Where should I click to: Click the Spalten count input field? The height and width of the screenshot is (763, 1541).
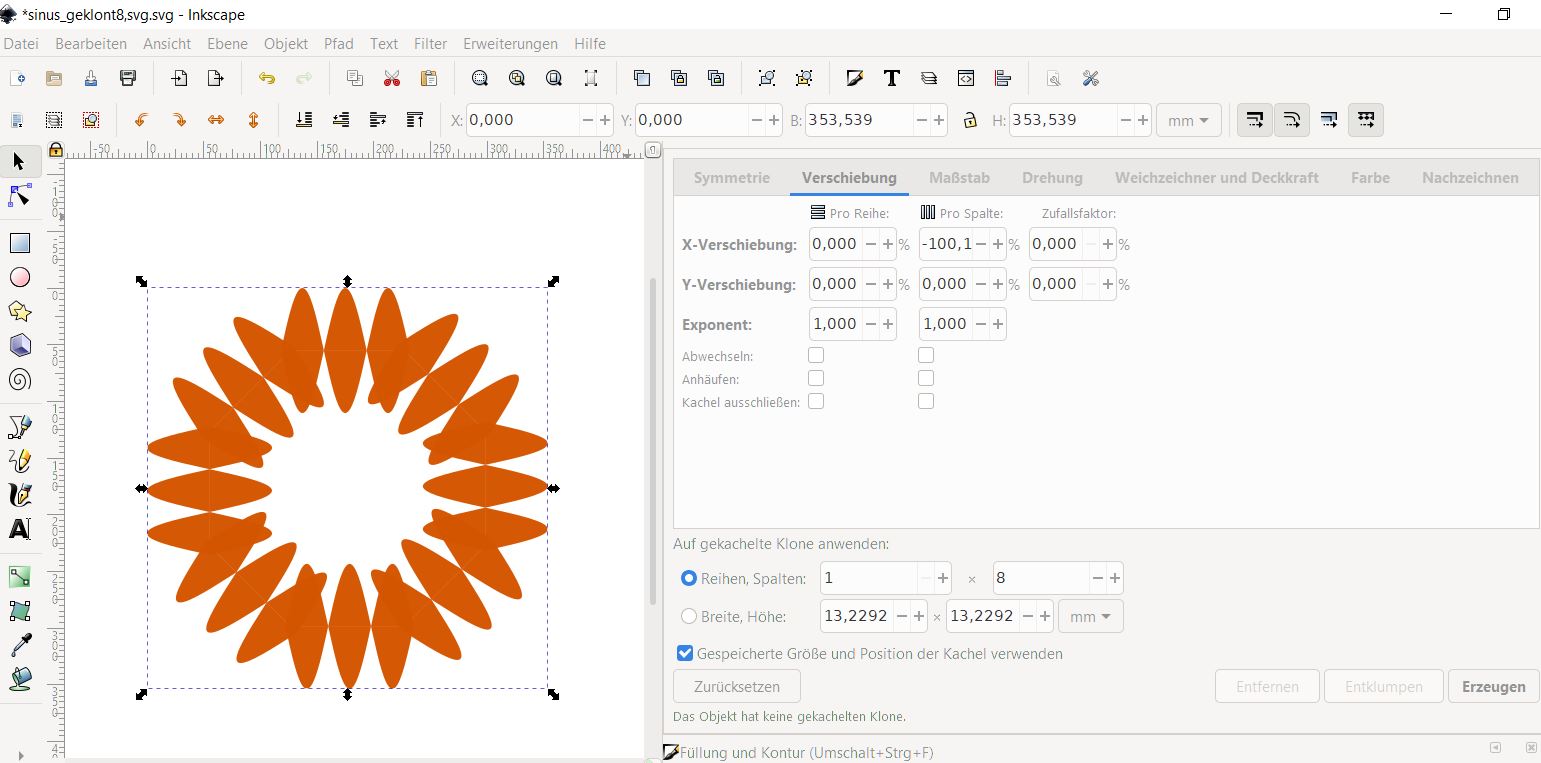[1040, 578]
